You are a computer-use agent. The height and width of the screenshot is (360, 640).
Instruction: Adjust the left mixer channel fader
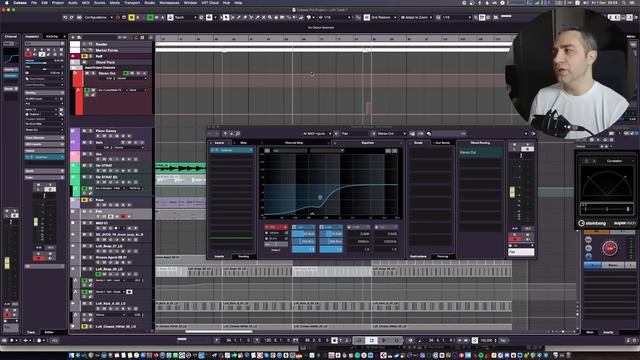click(x=7, y=263)
